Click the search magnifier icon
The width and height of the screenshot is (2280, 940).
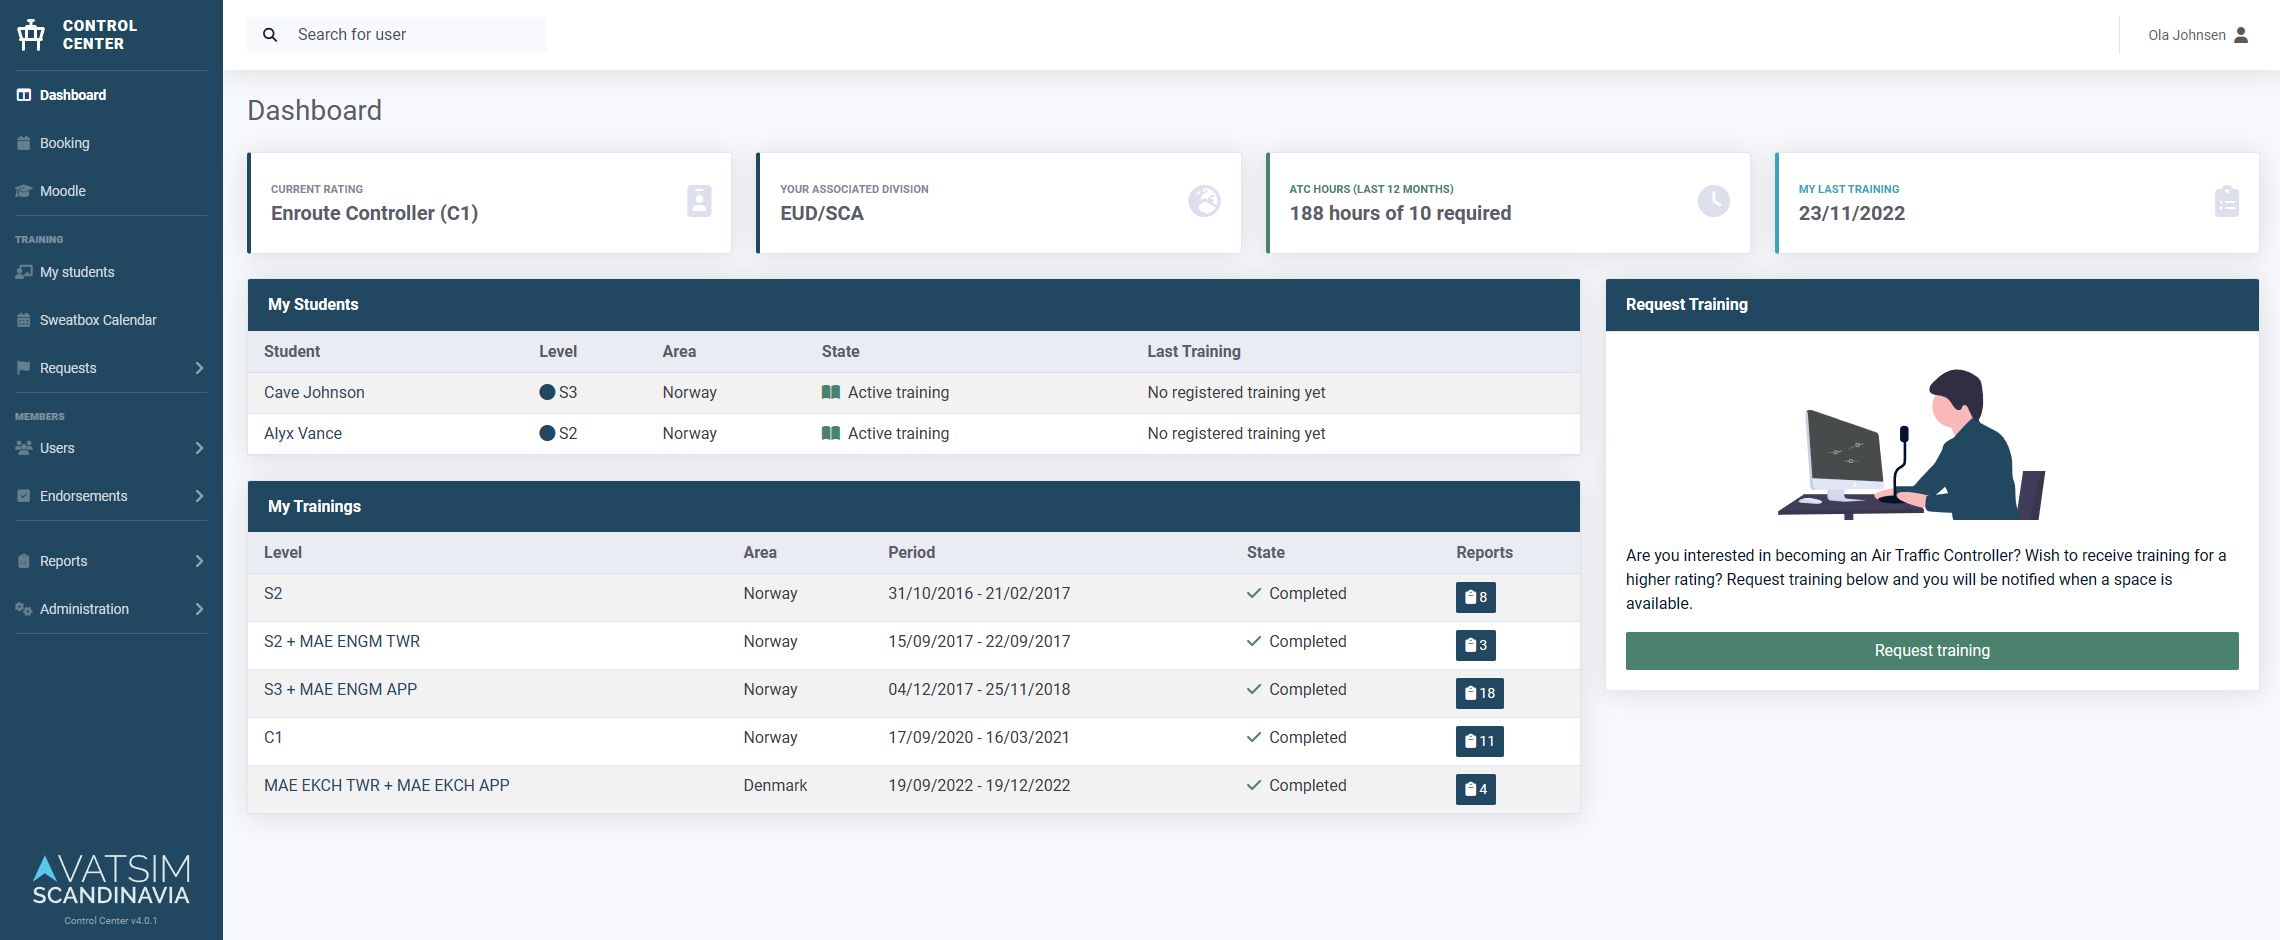(x=270, y=34)
